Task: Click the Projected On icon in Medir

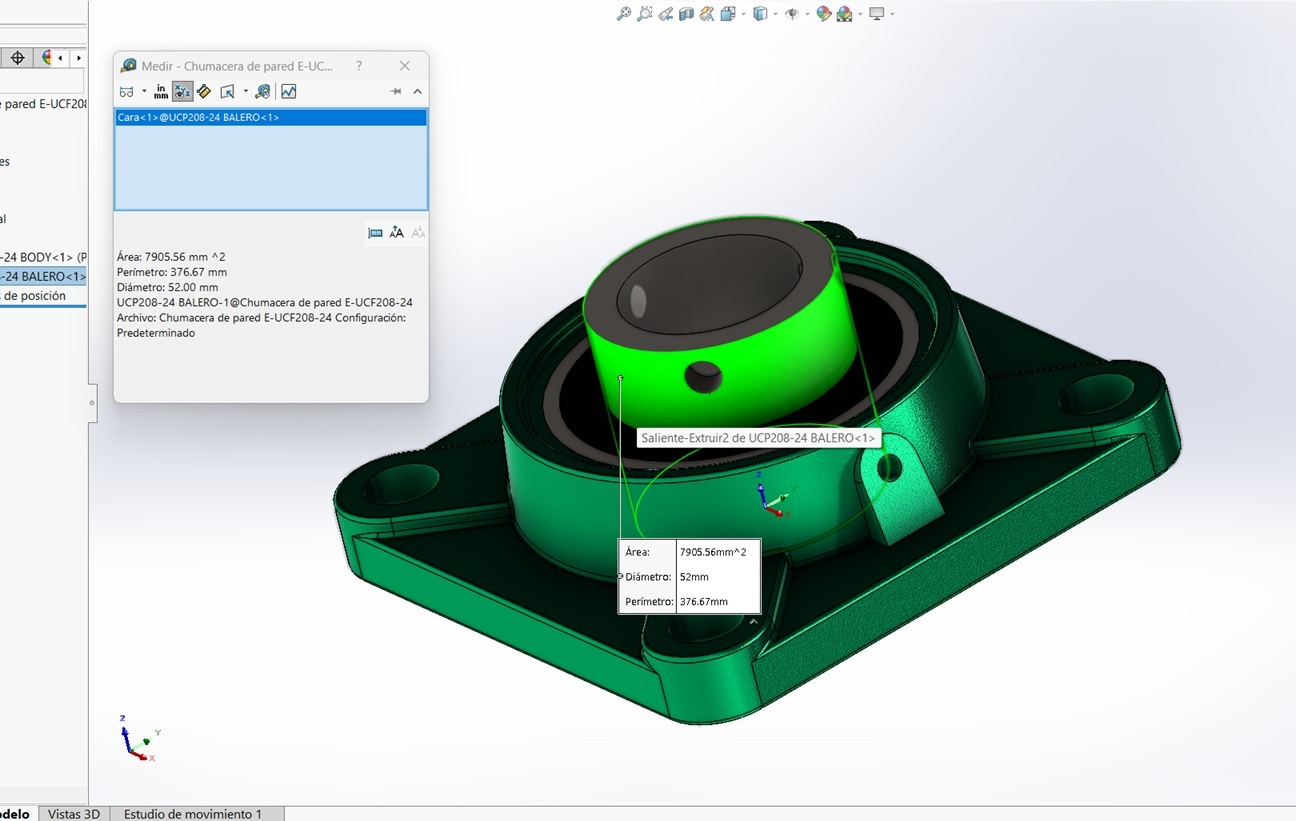Action: 228,92
